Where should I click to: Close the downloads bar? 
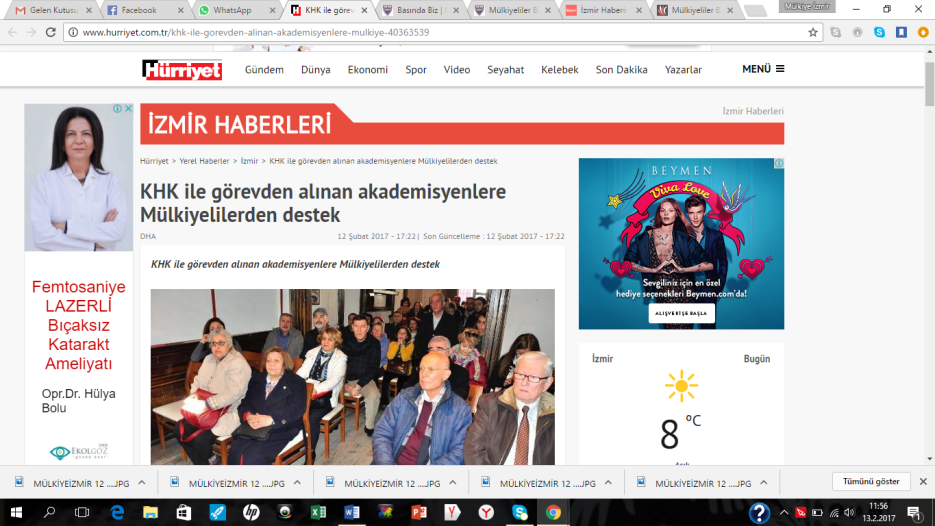click(x=921, y=481)
